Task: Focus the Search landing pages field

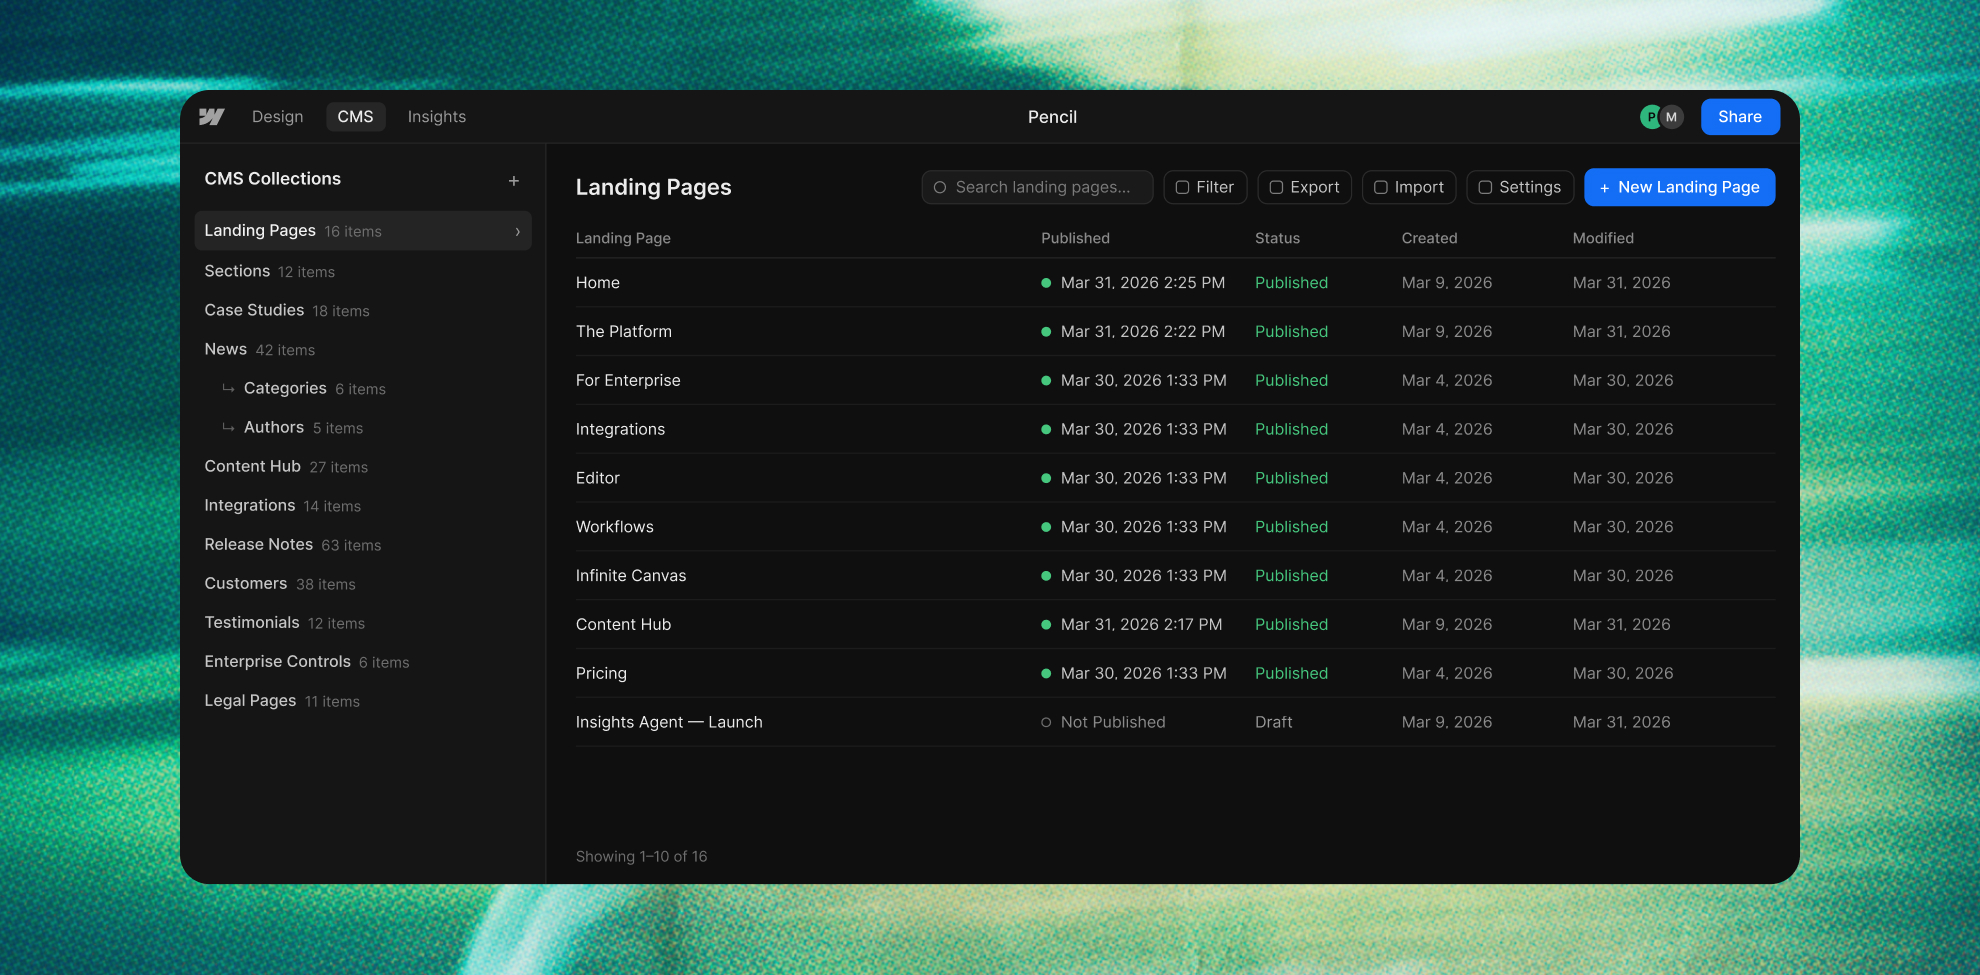Action: pyautogui.click(x=1037, y=187)
